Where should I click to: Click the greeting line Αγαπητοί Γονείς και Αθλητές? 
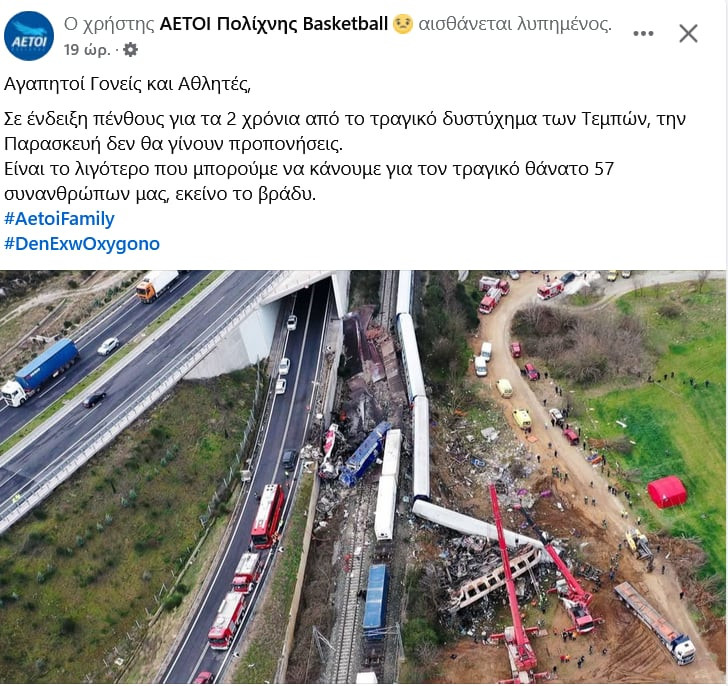(x=127, y=84)
